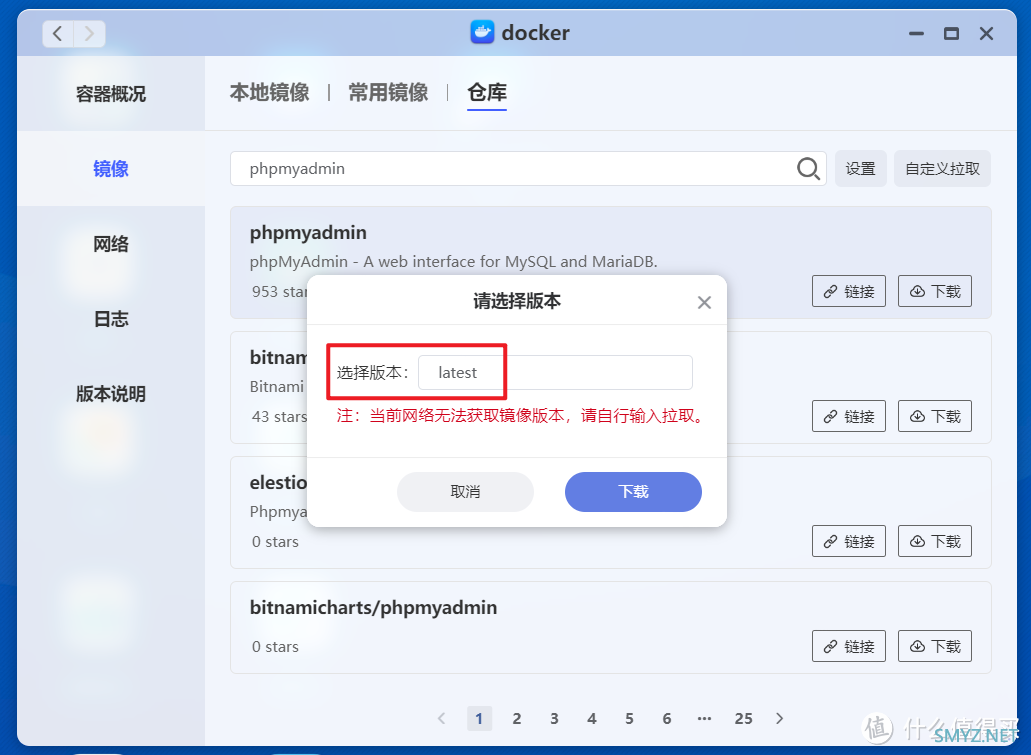Select page 6 in pagination

tap(667, 719)
